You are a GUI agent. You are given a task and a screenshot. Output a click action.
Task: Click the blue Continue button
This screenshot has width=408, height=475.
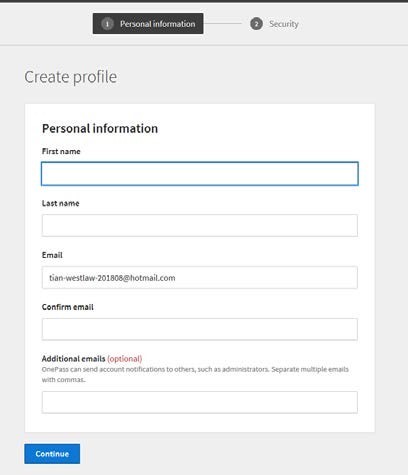[x=52, y=454]
